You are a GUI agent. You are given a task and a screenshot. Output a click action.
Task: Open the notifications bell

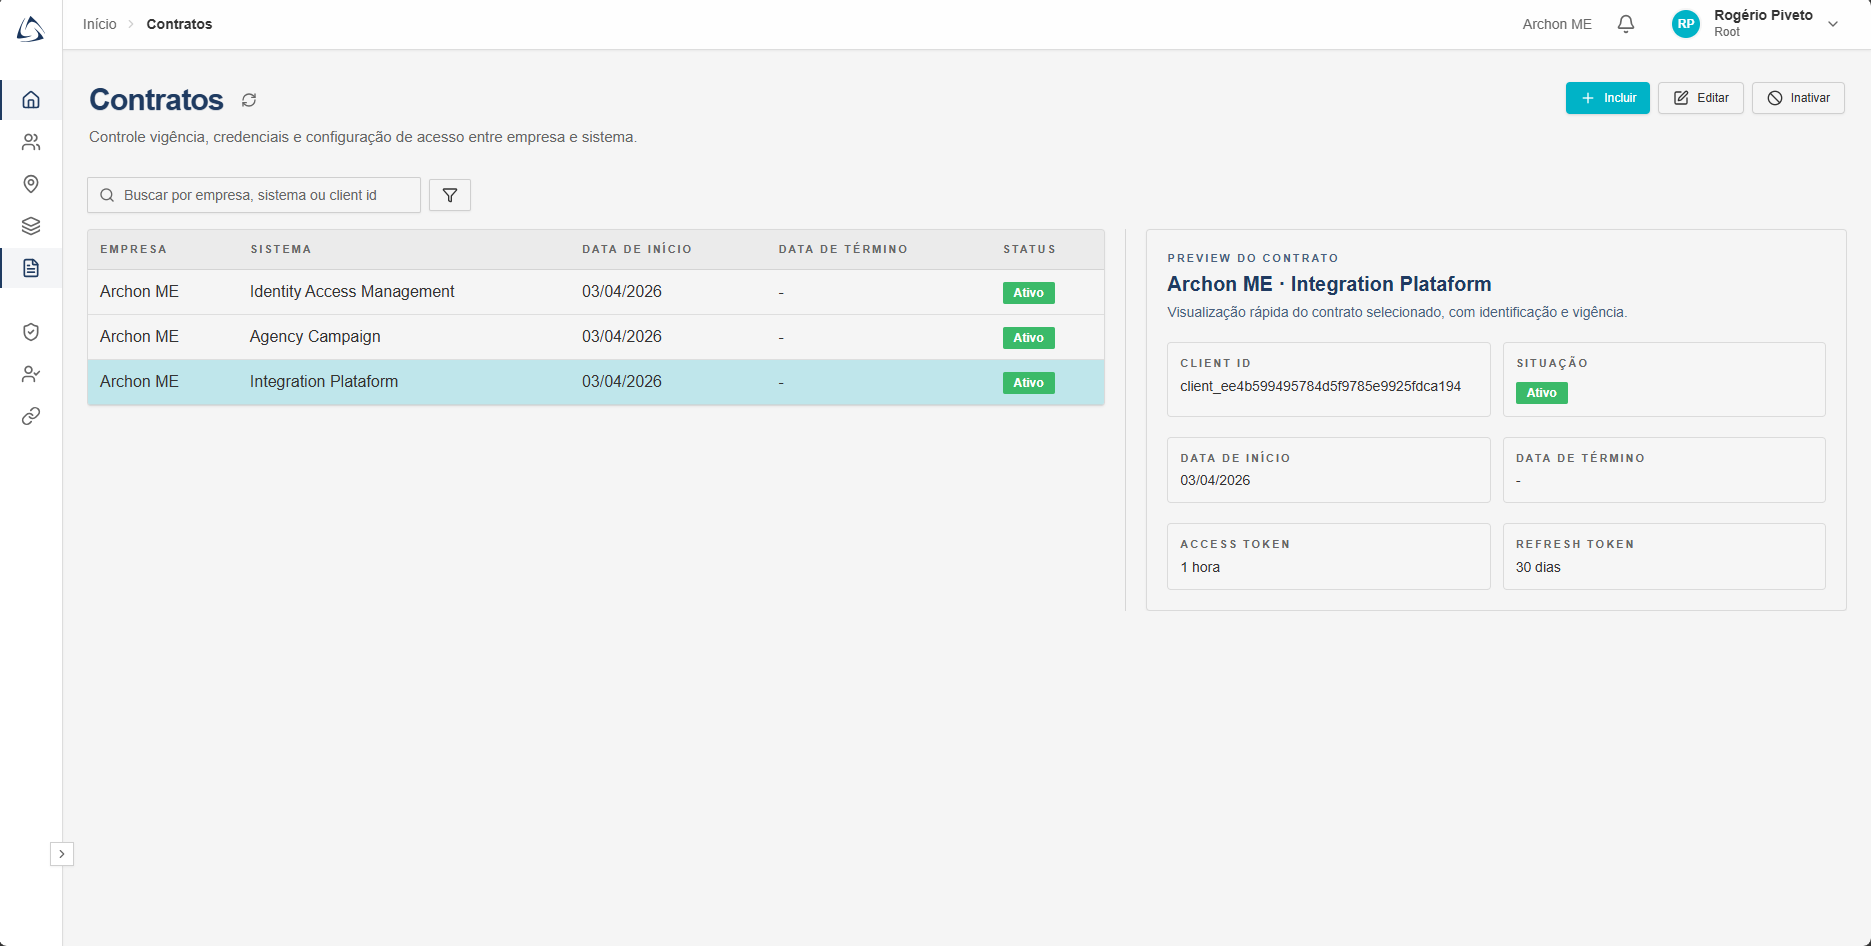pos(1626,24)
